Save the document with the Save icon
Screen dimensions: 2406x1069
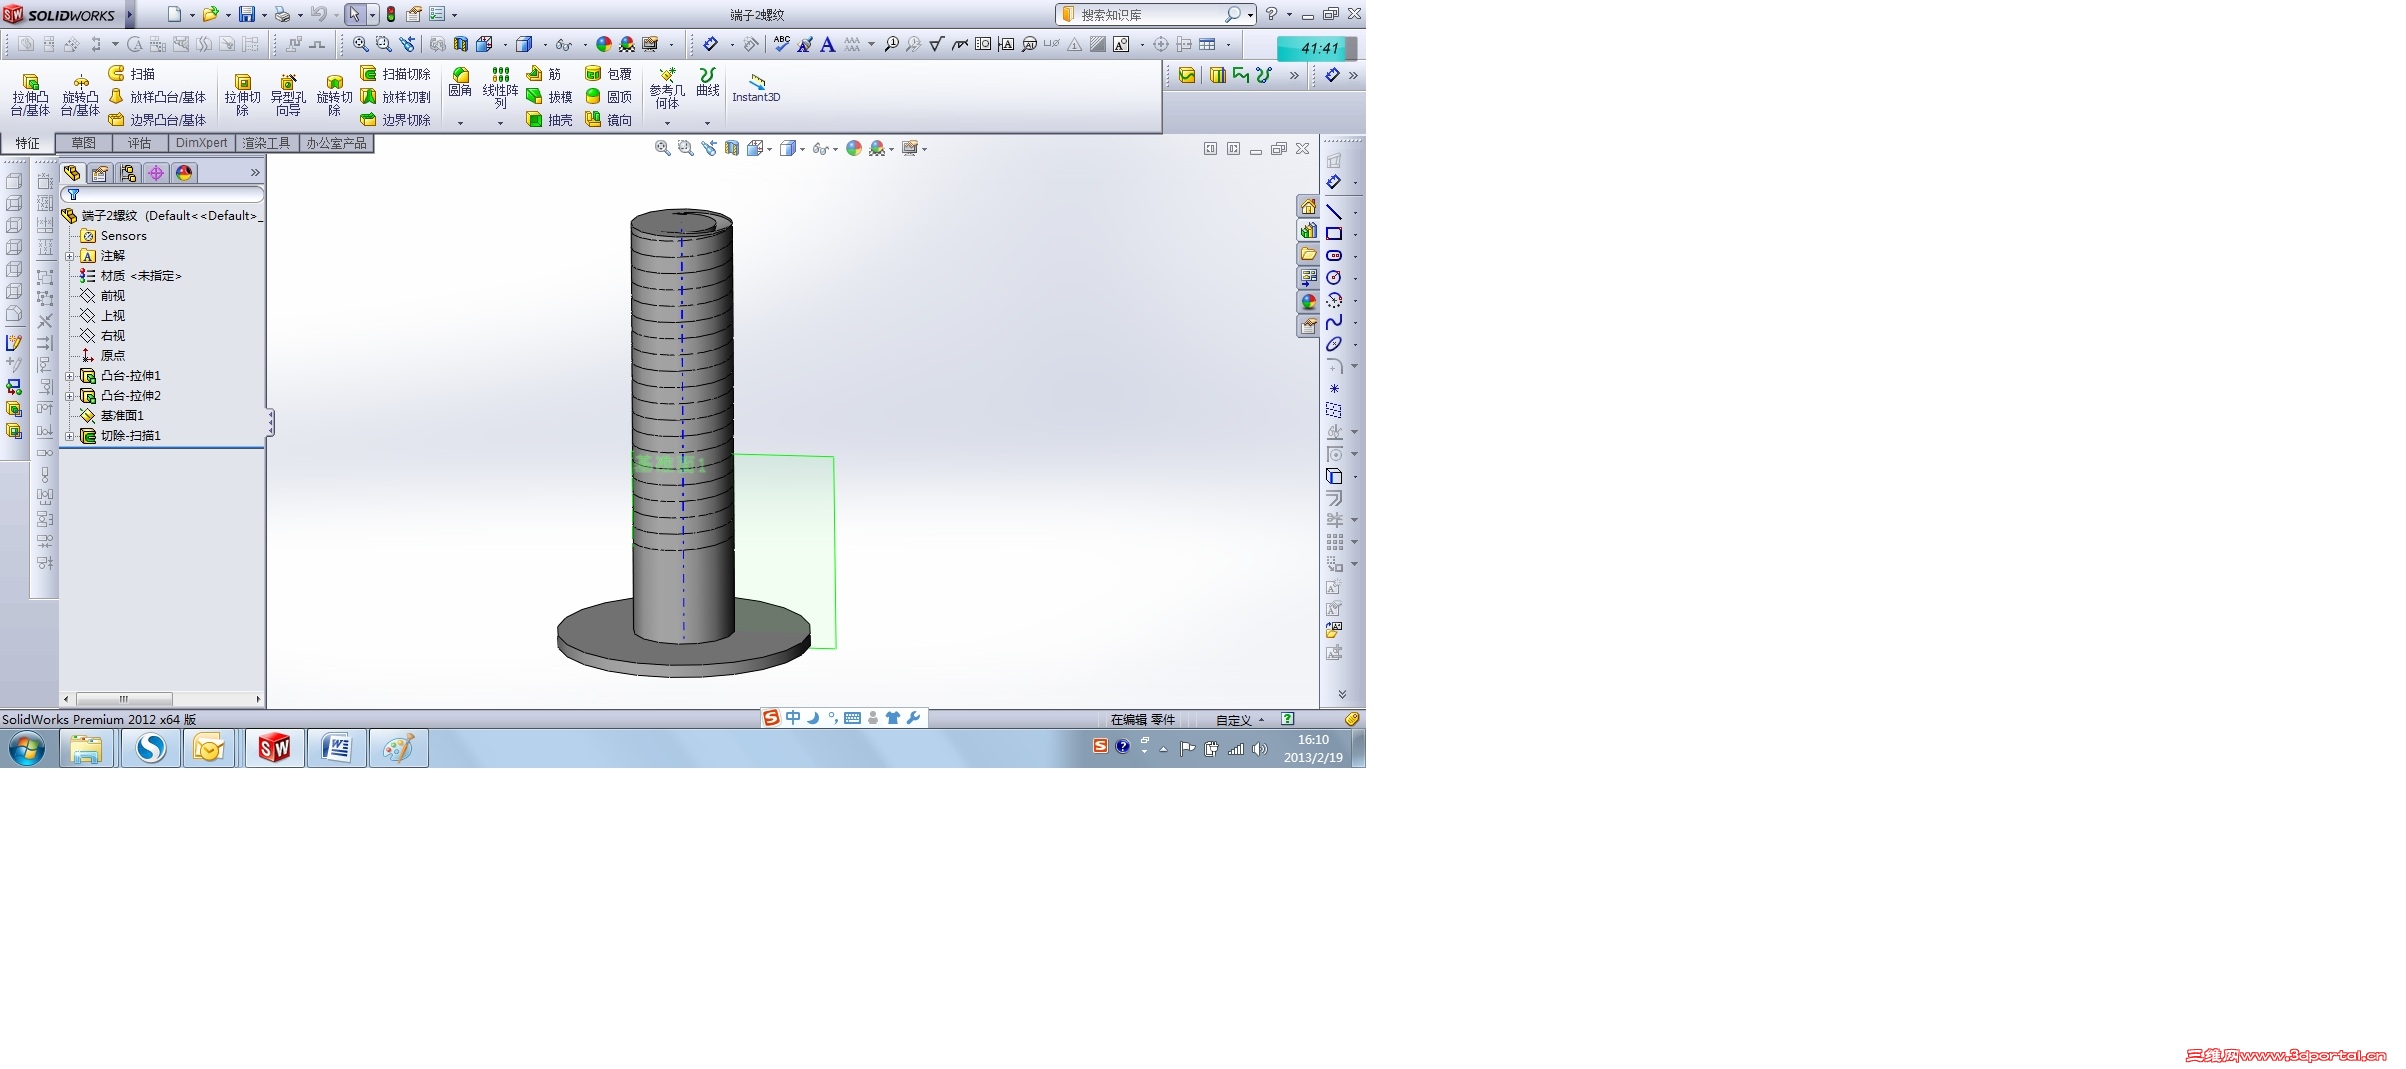pos(246,14)
